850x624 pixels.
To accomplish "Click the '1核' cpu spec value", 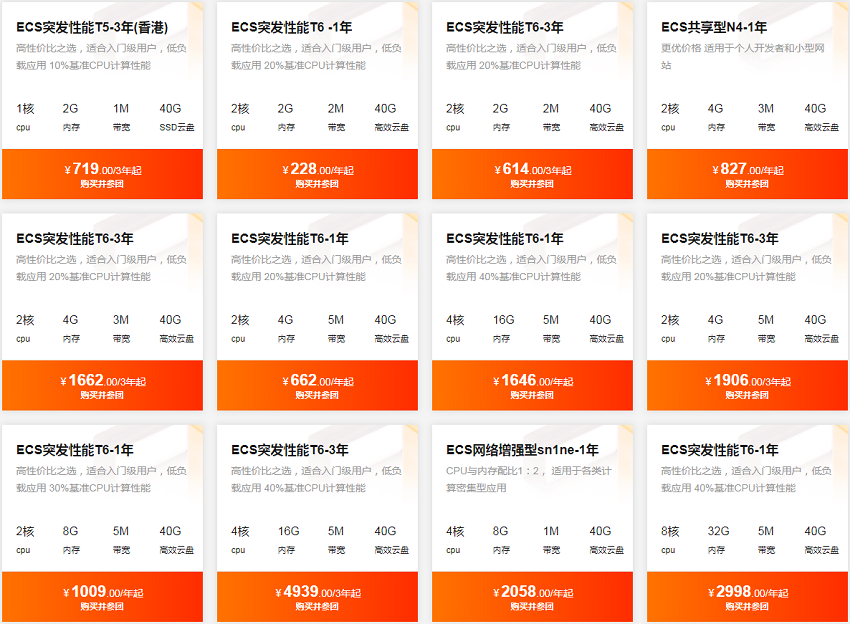I will click(25, 109).
